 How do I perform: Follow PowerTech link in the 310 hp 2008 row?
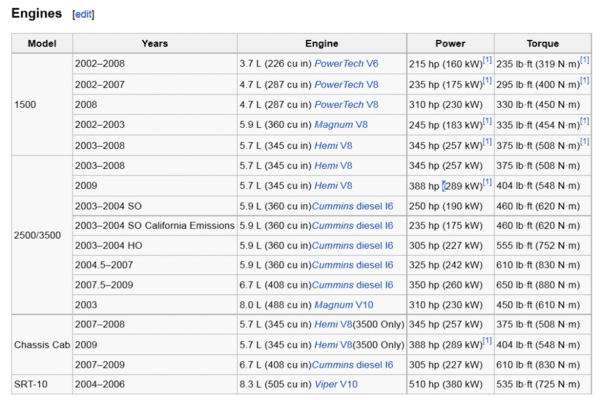point(339,104)
